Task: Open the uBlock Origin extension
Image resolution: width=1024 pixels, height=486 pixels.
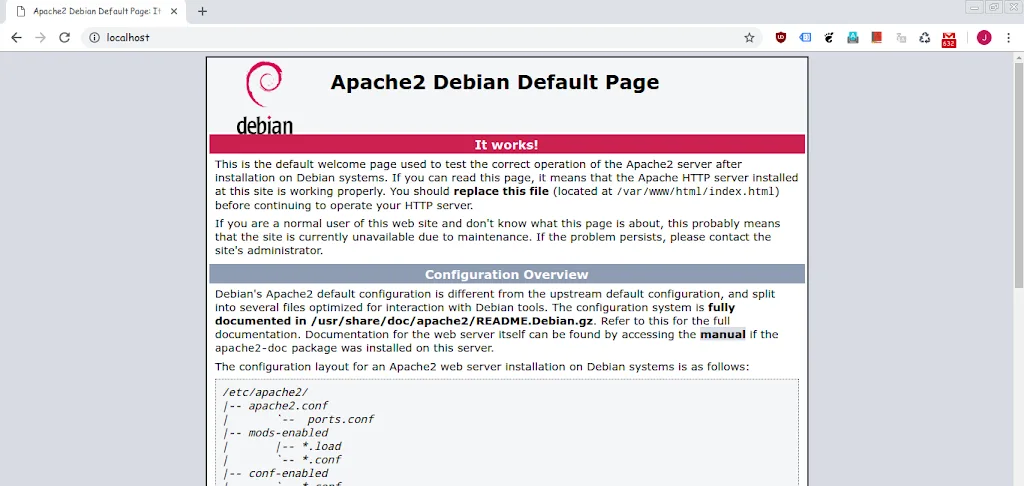Action: 780,37
